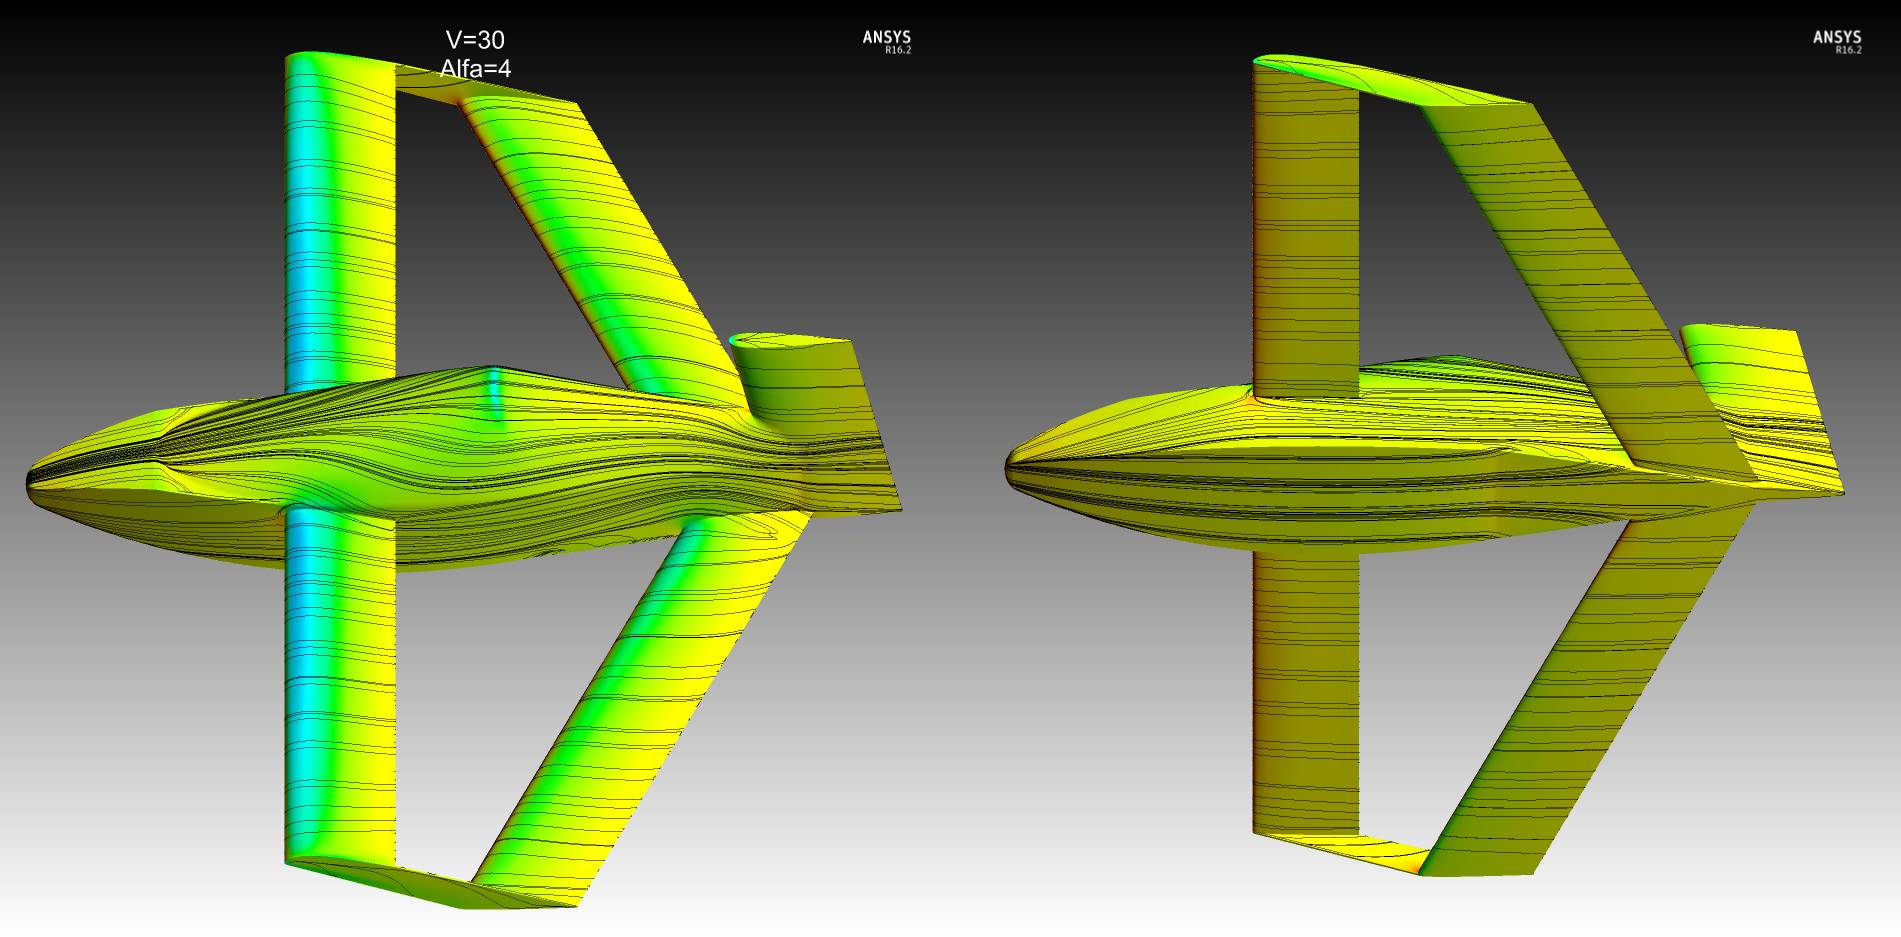Image resolution: width=1901 pixels, height=937 pixels.
Task: Click the ANSYS logo in the right view
Action: pos(1836,37)
